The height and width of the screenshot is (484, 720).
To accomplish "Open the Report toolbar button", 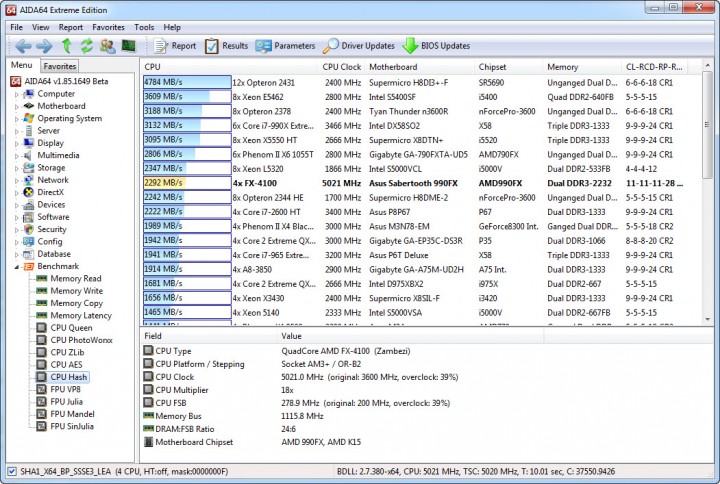I will coord(175,46).
